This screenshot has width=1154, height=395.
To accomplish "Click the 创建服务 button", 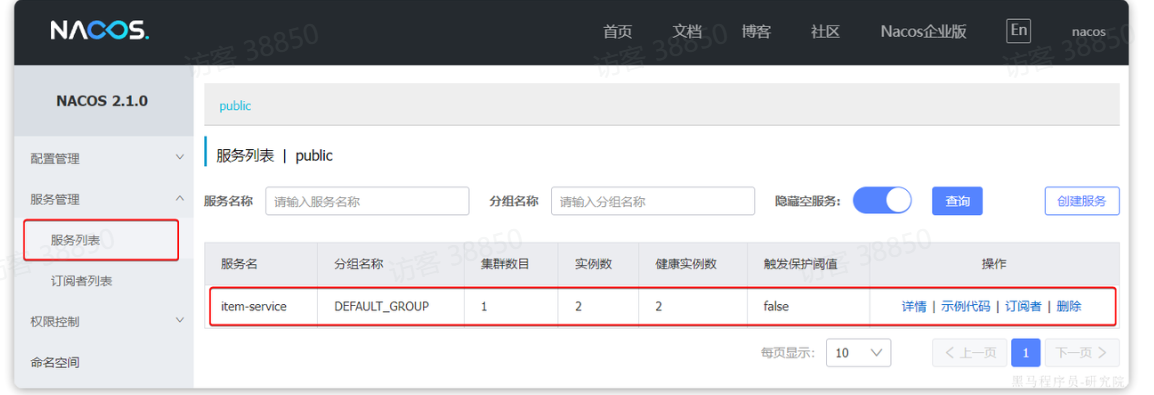I will (1082, 201).
